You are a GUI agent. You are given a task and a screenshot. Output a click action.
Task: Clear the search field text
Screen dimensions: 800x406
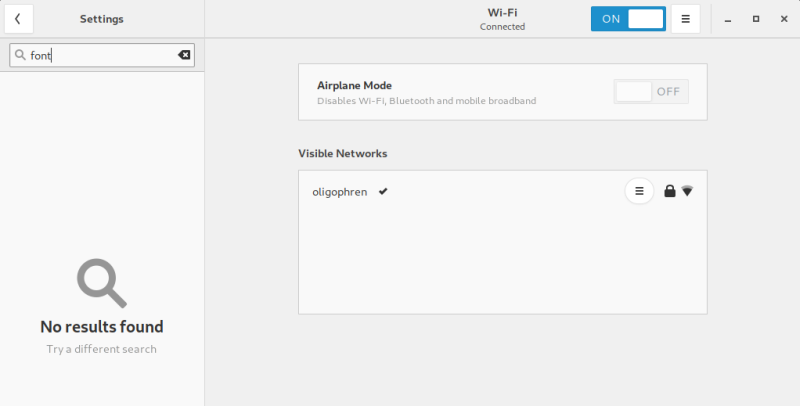pos(184,55)
